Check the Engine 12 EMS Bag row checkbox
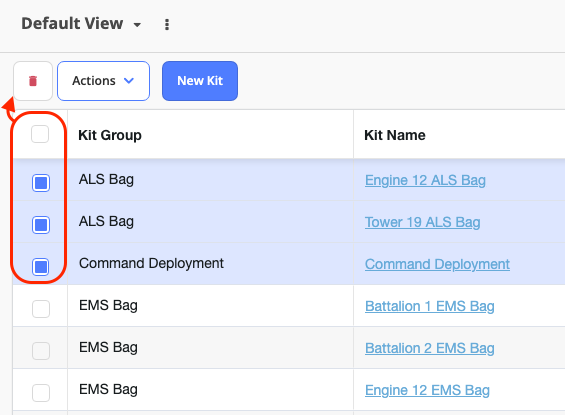Image resolution: width=565 pixels, height=415 pixels. [x=41, y=393]
